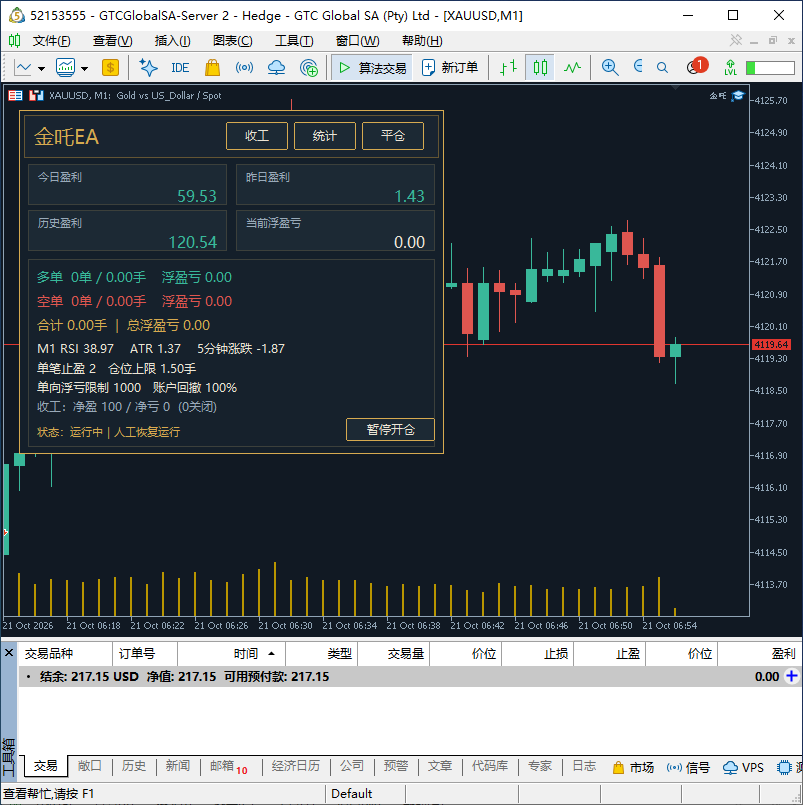Open chart quick trade panel icon
Viewport: 803px width, 805px height.
pos(36,95)
